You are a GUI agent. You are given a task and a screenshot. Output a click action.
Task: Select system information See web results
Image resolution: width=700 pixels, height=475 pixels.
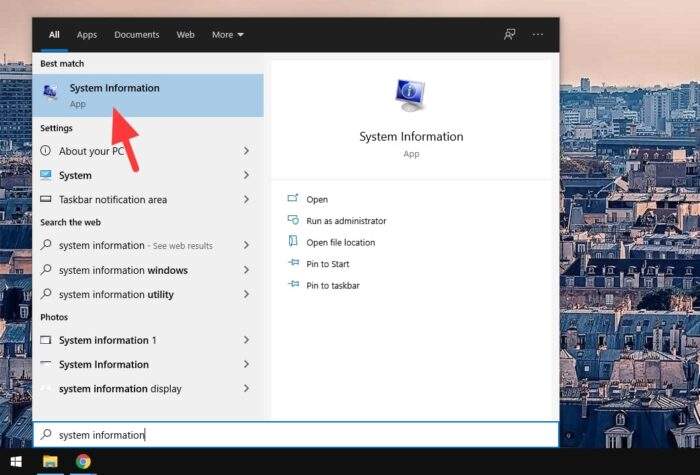(148, 245)
